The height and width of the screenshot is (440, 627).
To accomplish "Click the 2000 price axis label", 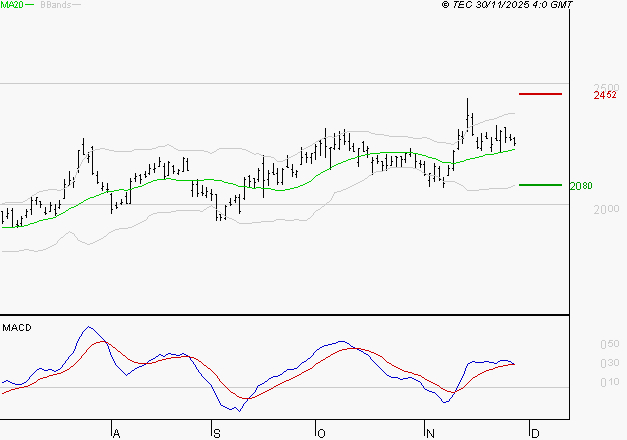I will pos(606,209).
